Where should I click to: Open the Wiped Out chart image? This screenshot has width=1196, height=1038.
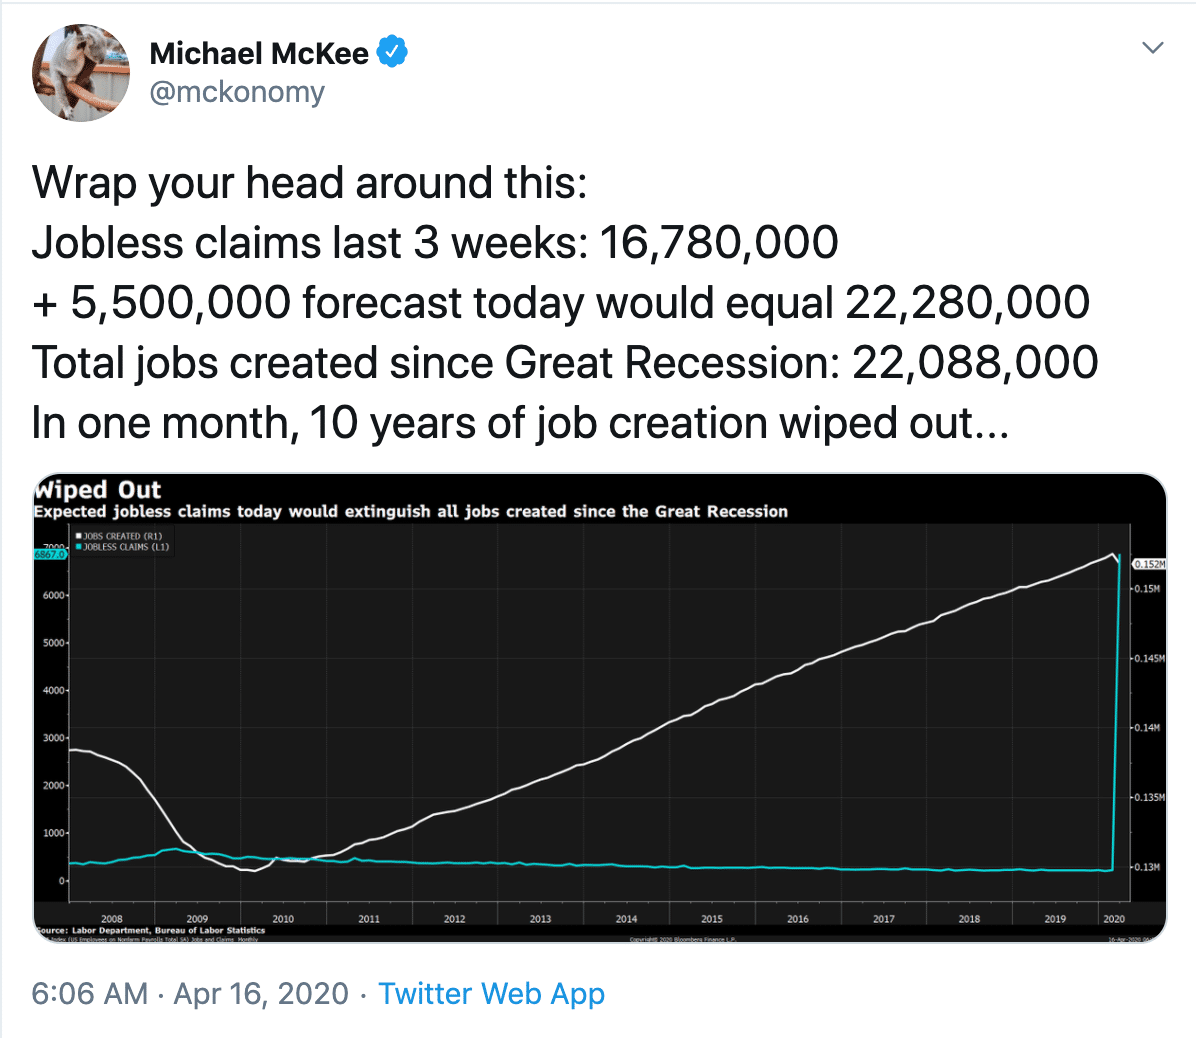point(600,708)
